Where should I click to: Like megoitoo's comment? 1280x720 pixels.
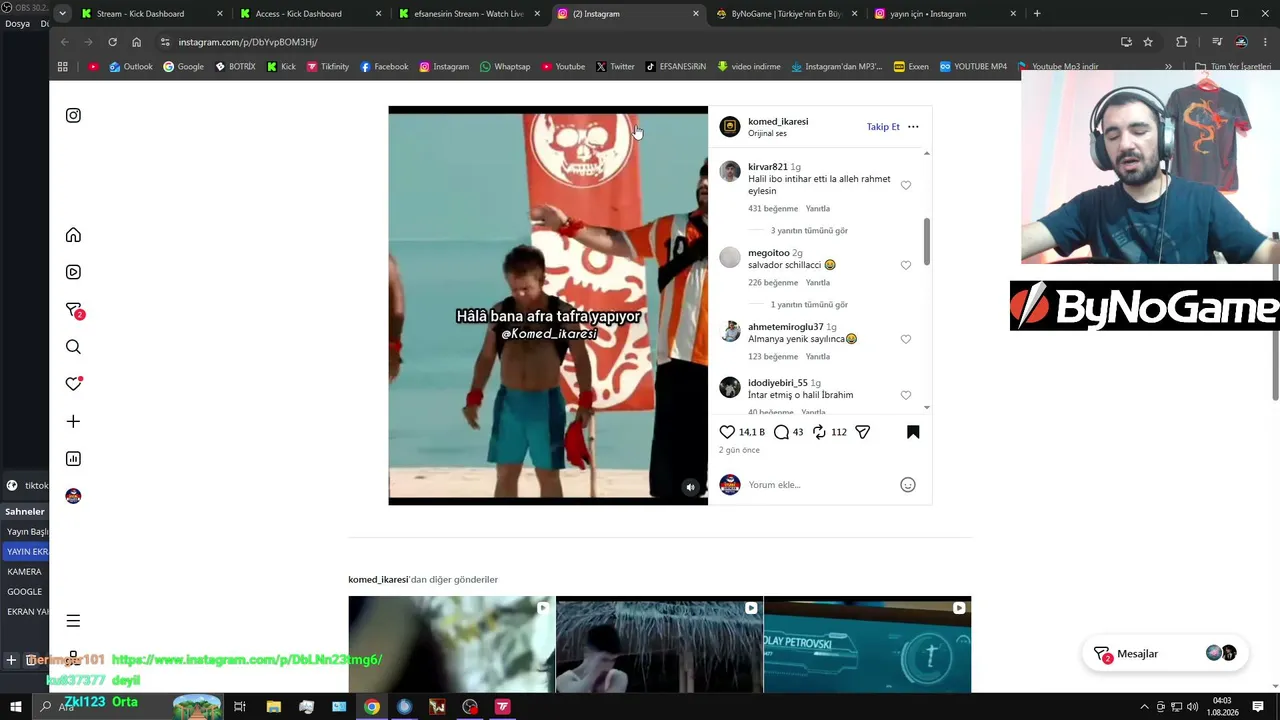point(906,265)
